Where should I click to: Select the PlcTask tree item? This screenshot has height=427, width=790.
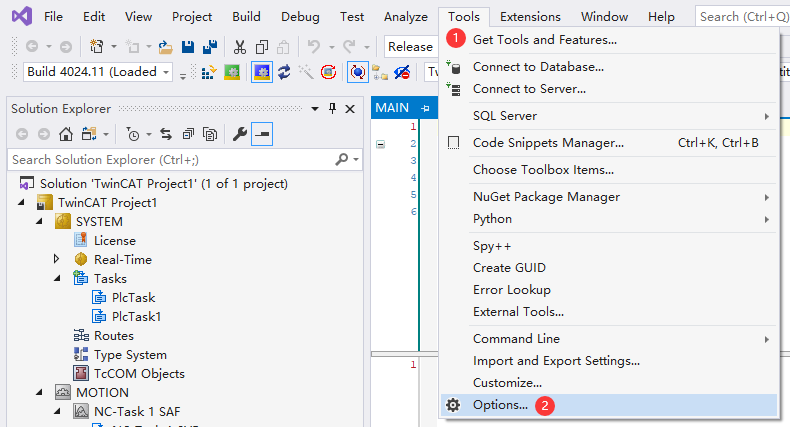134,298
